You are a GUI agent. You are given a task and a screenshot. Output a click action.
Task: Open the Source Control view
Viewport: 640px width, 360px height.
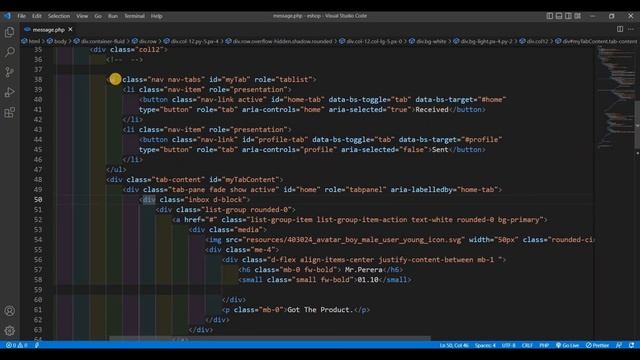pos(9,72)
